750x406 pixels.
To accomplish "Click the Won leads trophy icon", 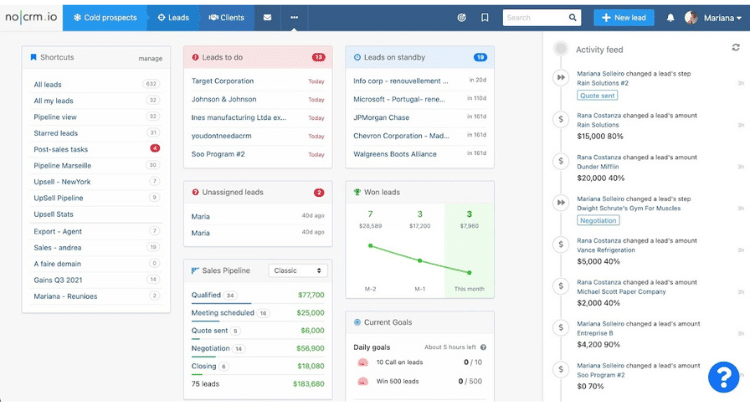I will (x=357, y=192).
